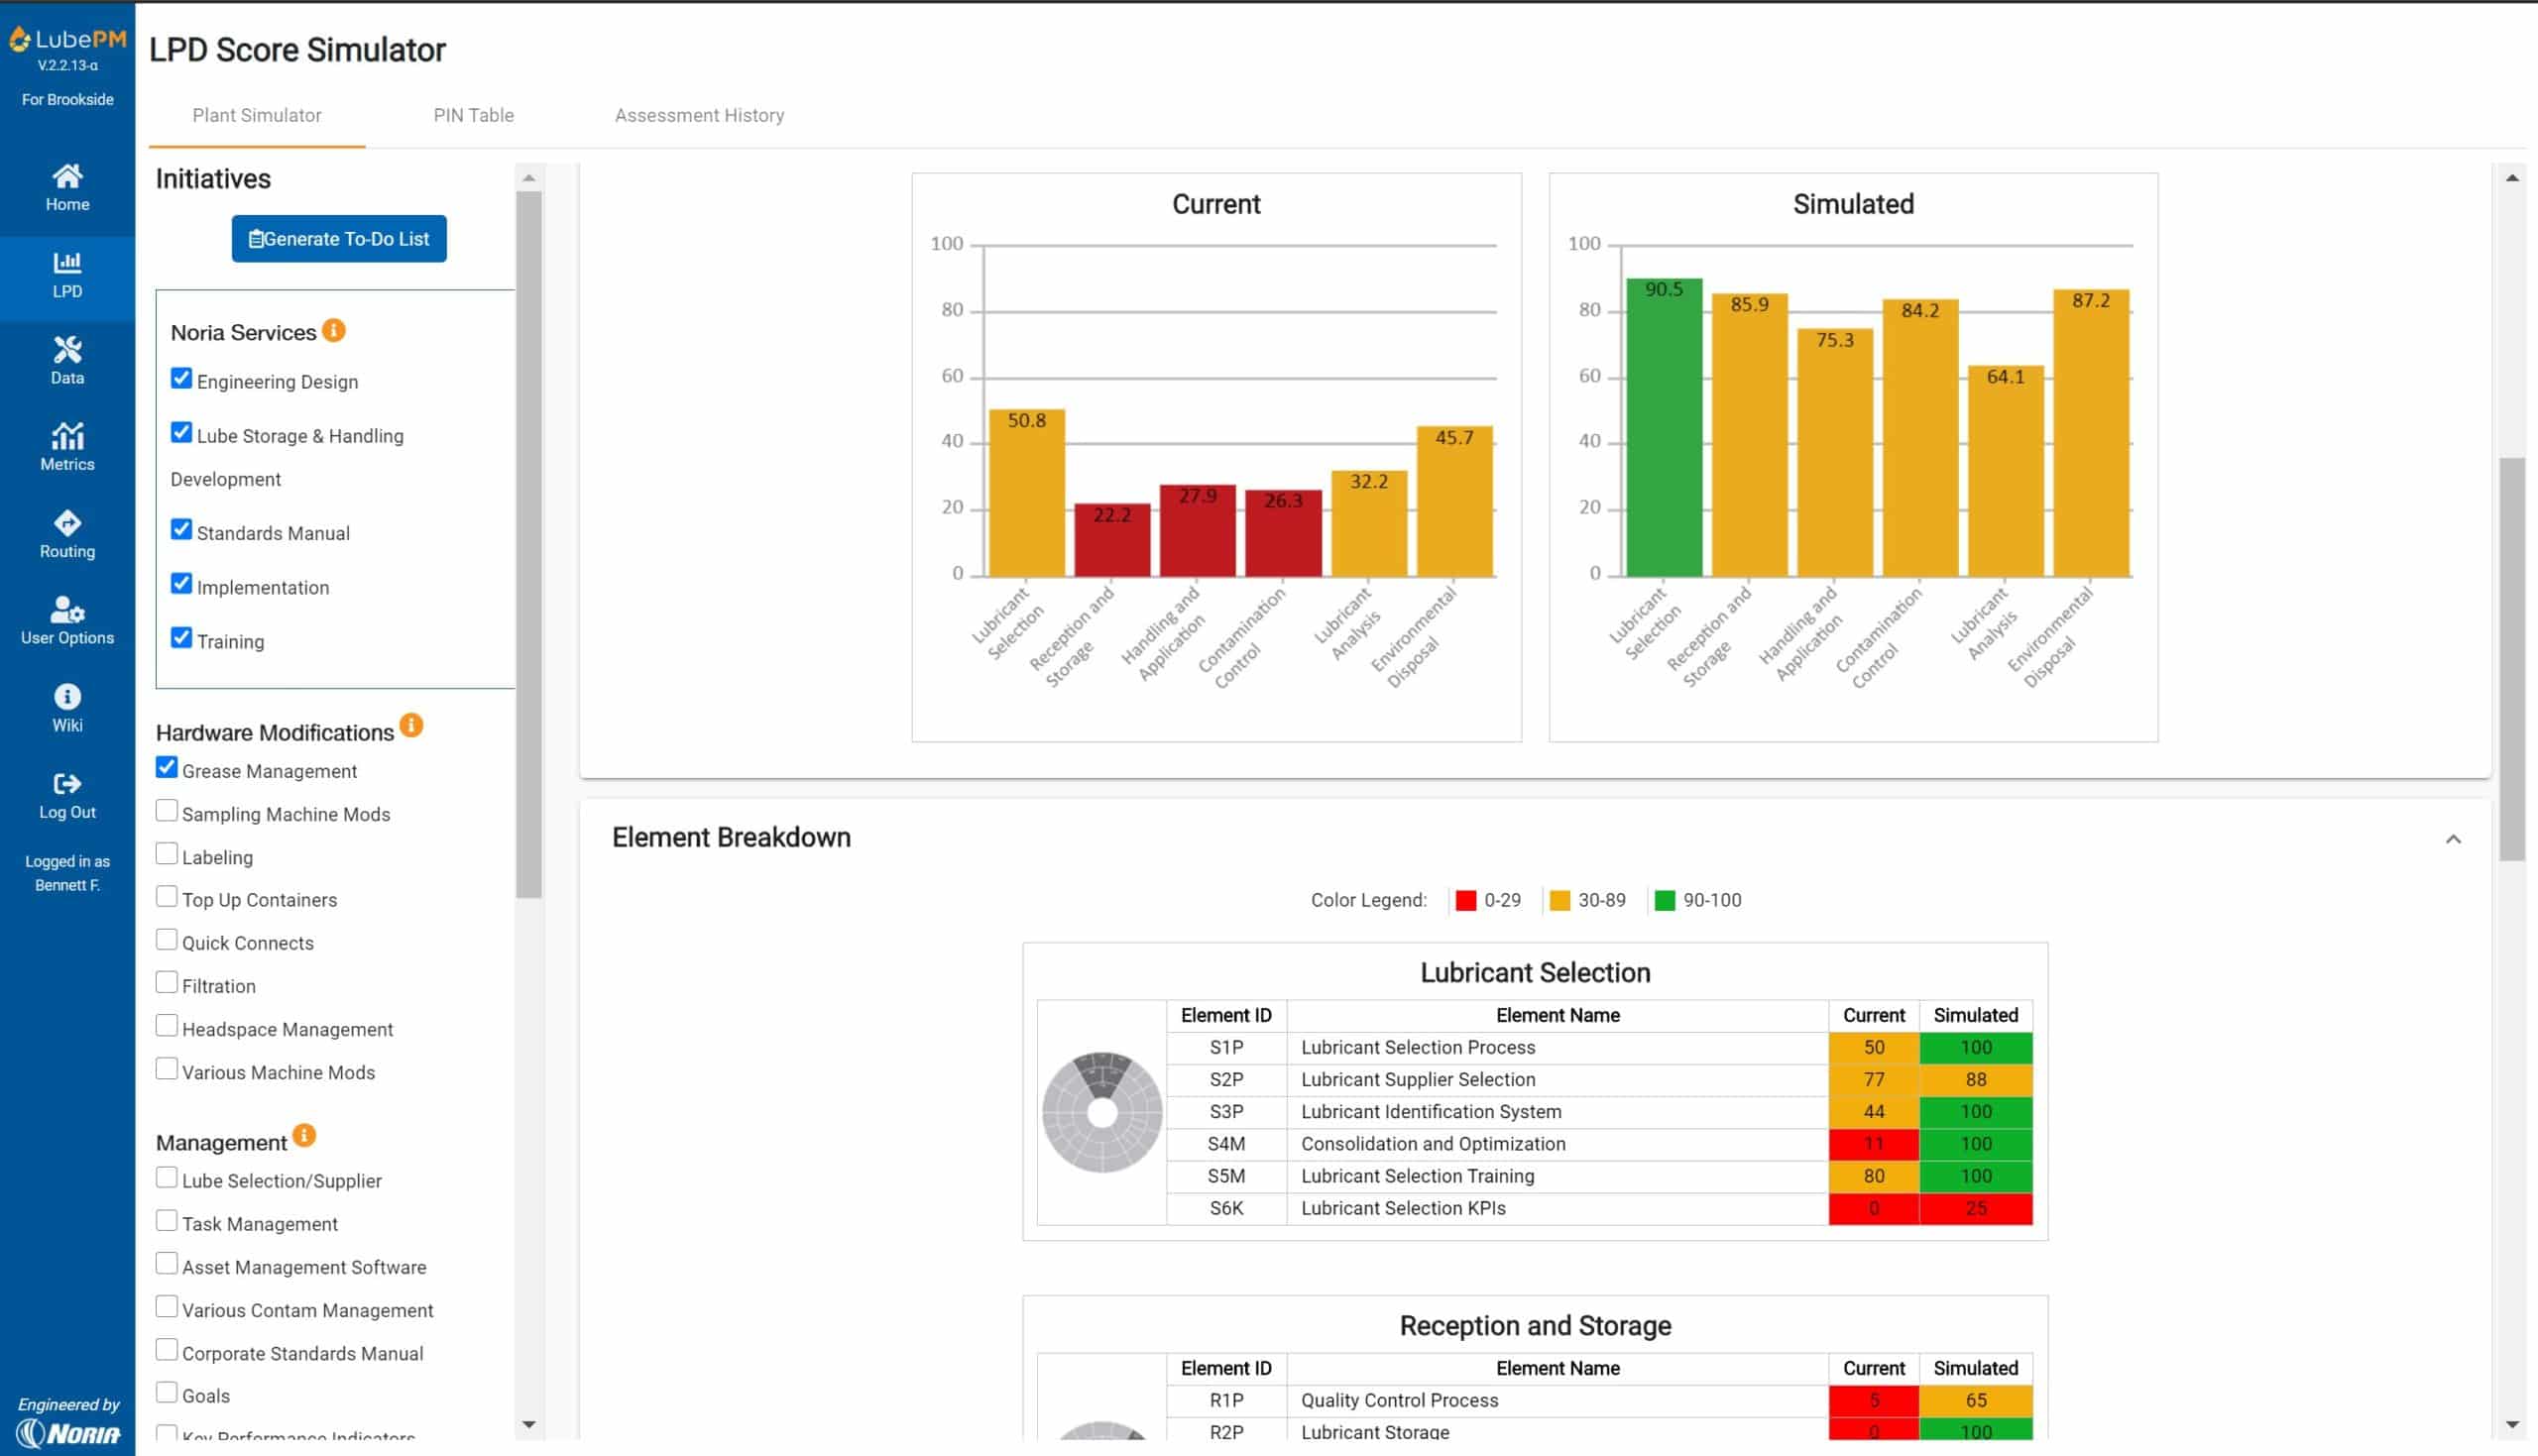Check Goals checkbox
Screen dimensions: 2538x1456
click(x=167, y=1392)
